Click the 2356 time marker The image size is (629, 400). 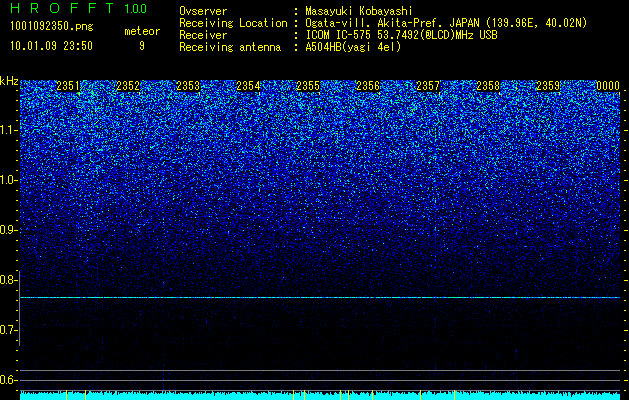click(368, 86)
